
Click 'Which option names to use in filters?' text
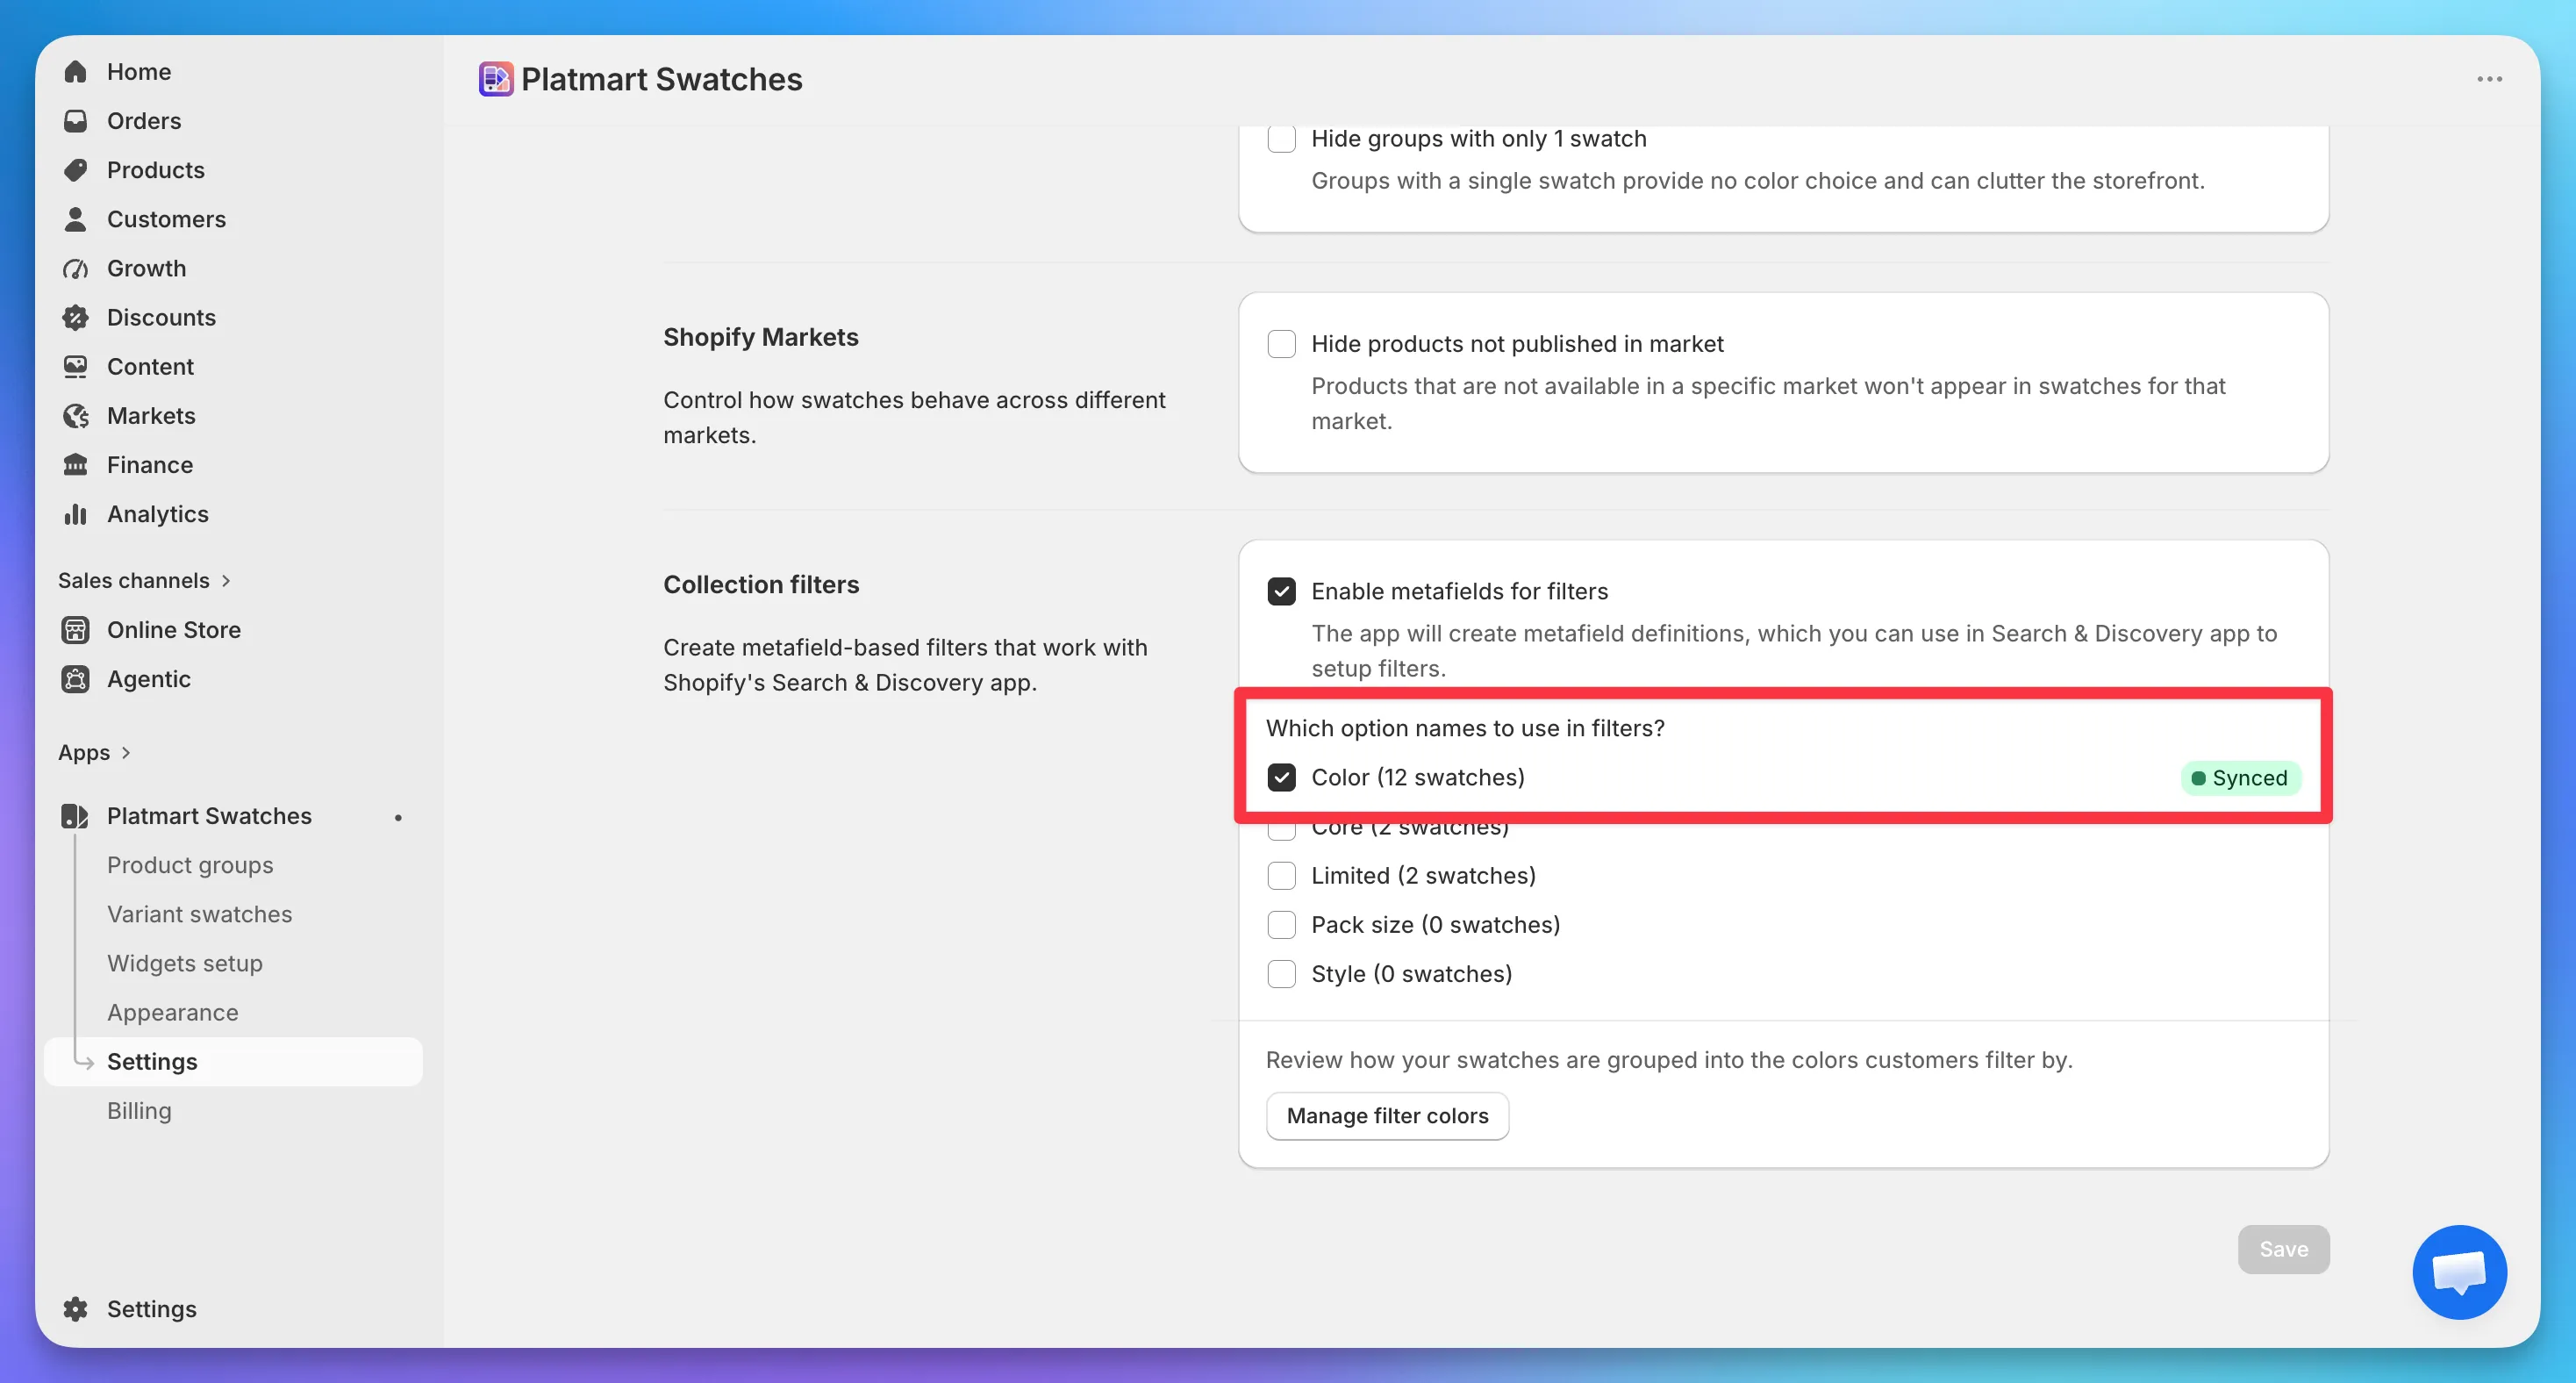(x=1465, y=728)
